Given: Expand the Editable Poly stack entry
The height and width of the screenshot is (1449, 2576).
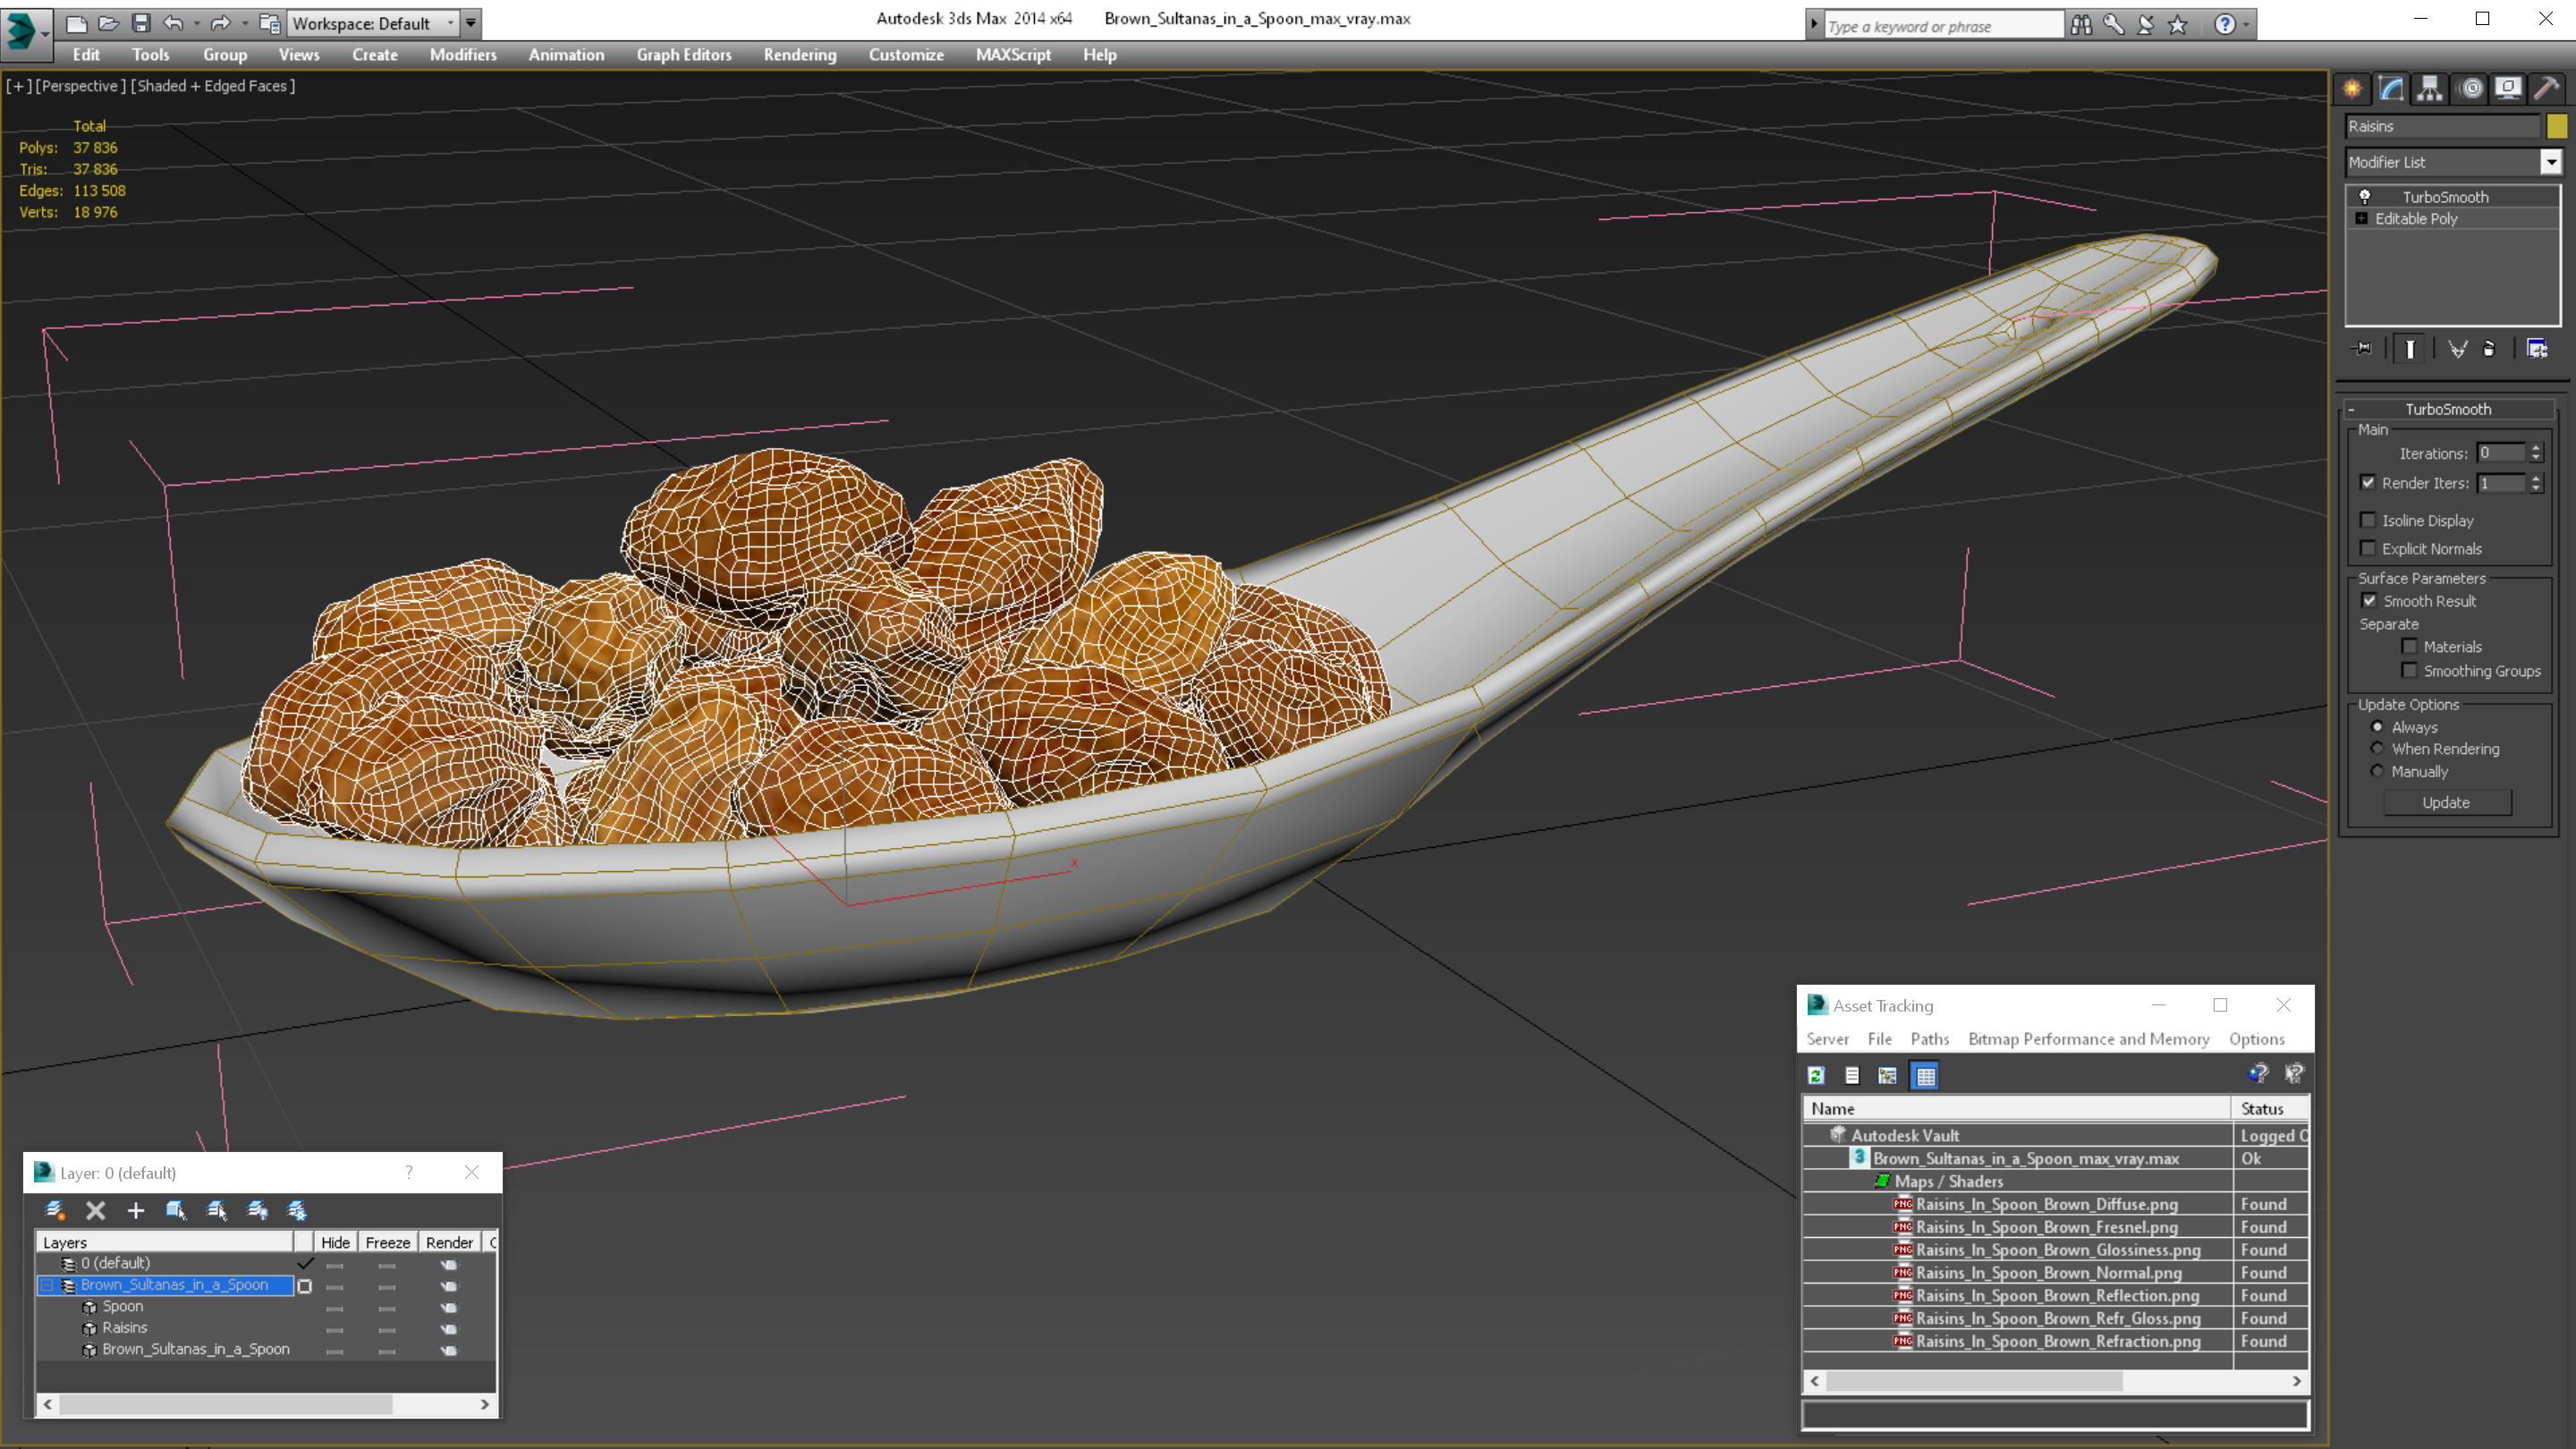Looking at the screenshot, I should [x=2362, y=219].
